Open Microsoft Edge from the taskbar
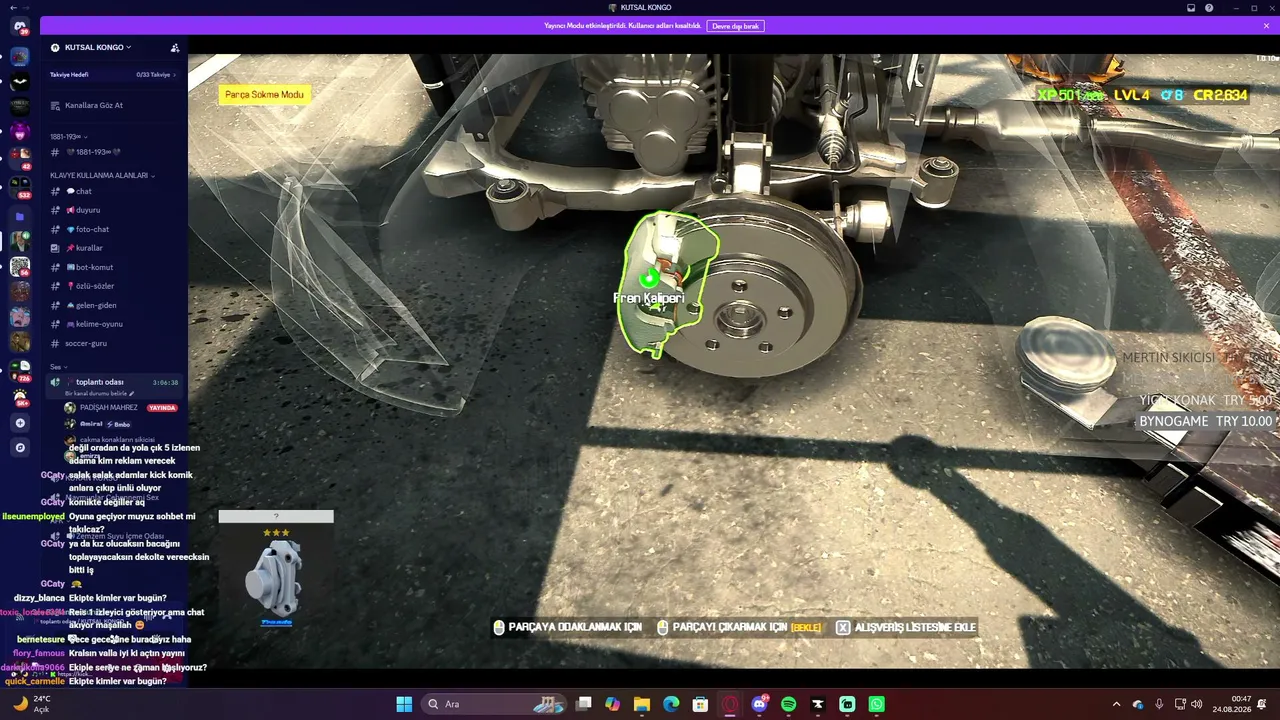1280x720 pixels. (x=671, y=704)
